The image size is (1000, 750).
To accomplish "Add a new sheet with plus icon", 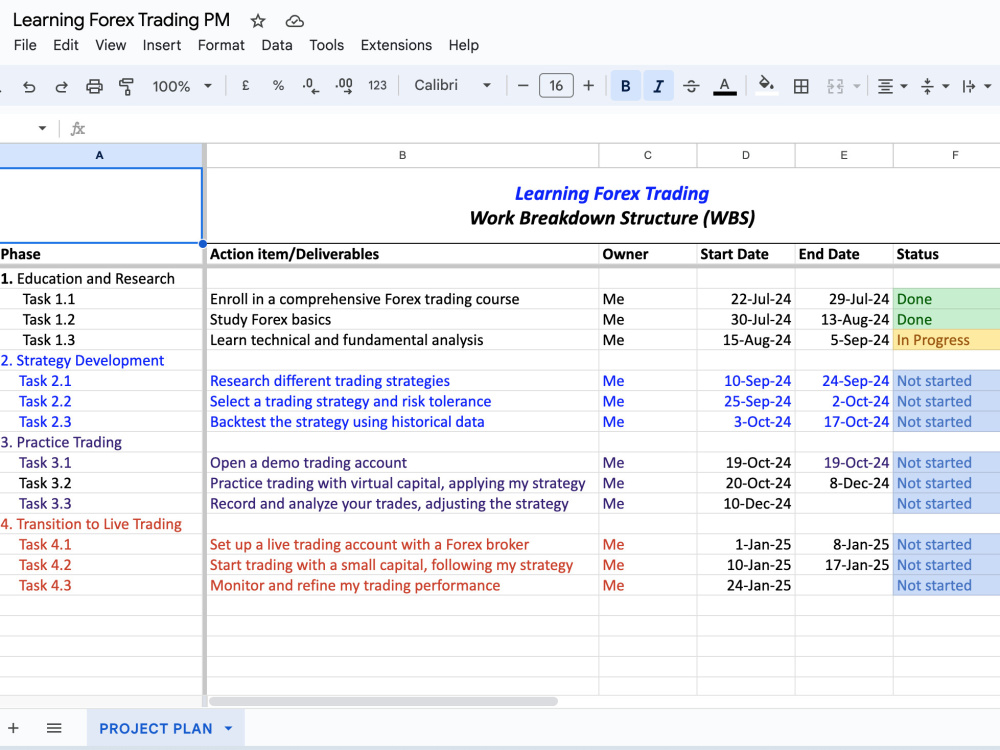I will tap(13, 728).
